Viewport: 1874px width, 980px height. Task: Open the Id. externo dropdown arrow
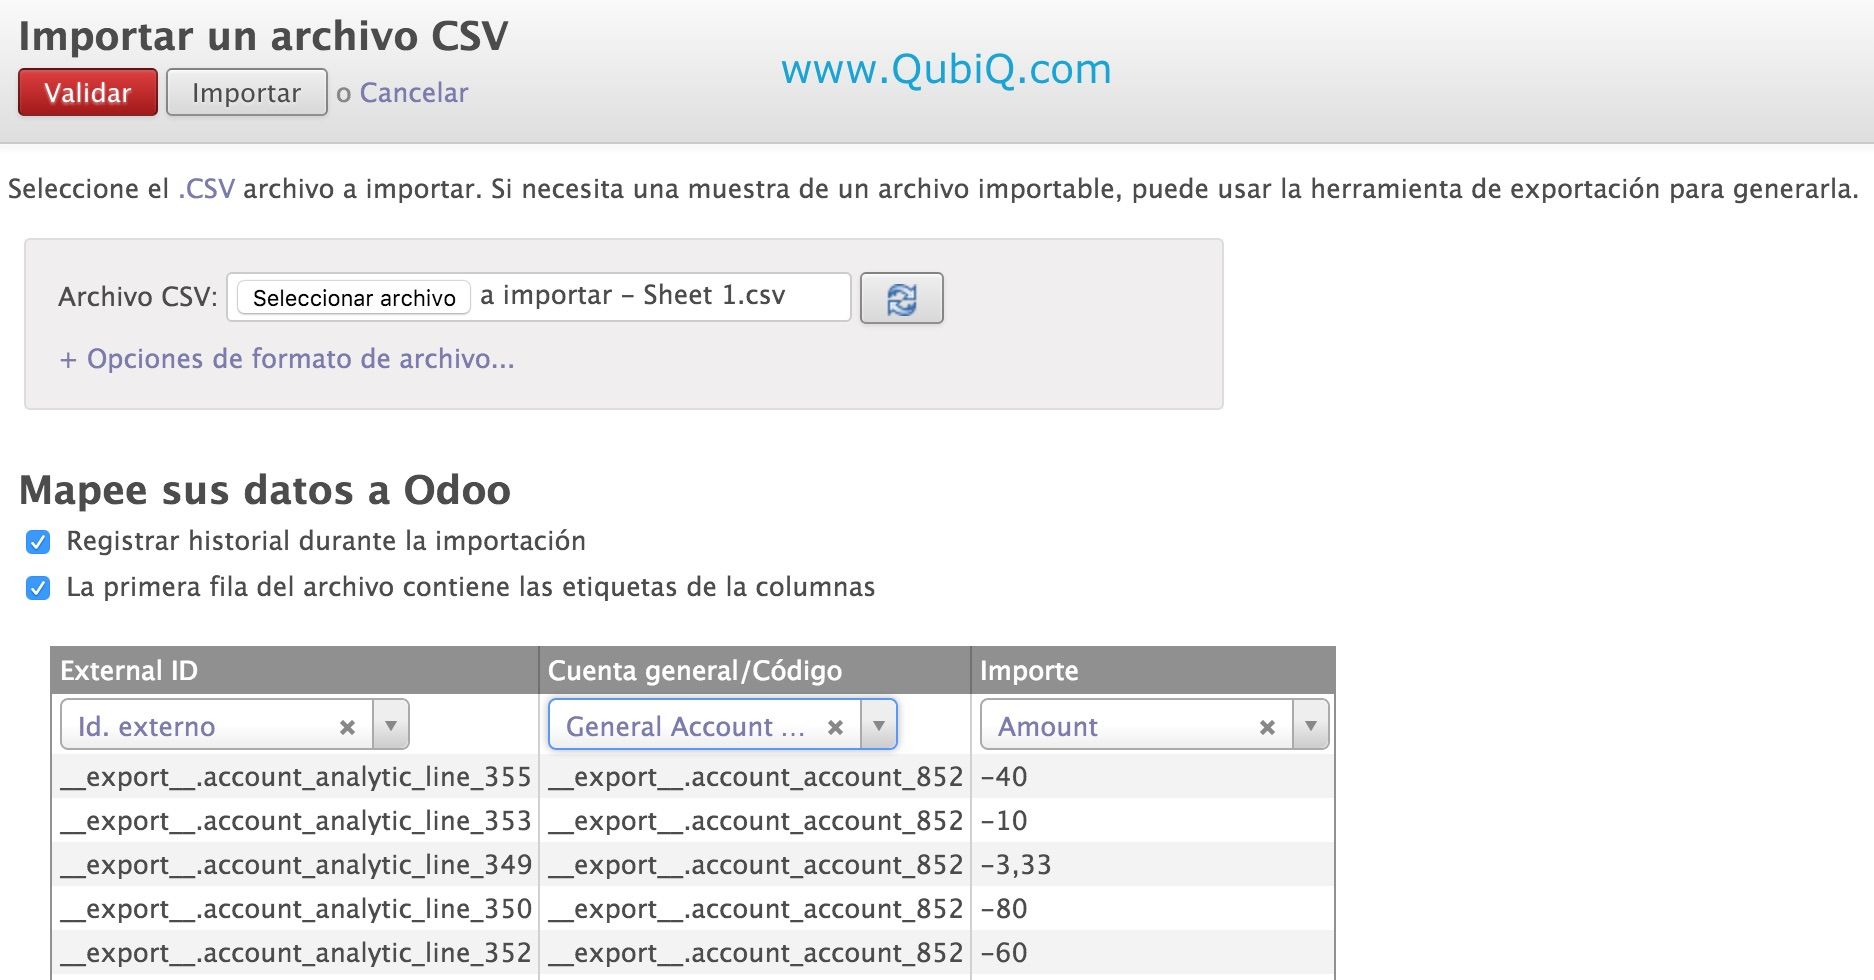391,726
